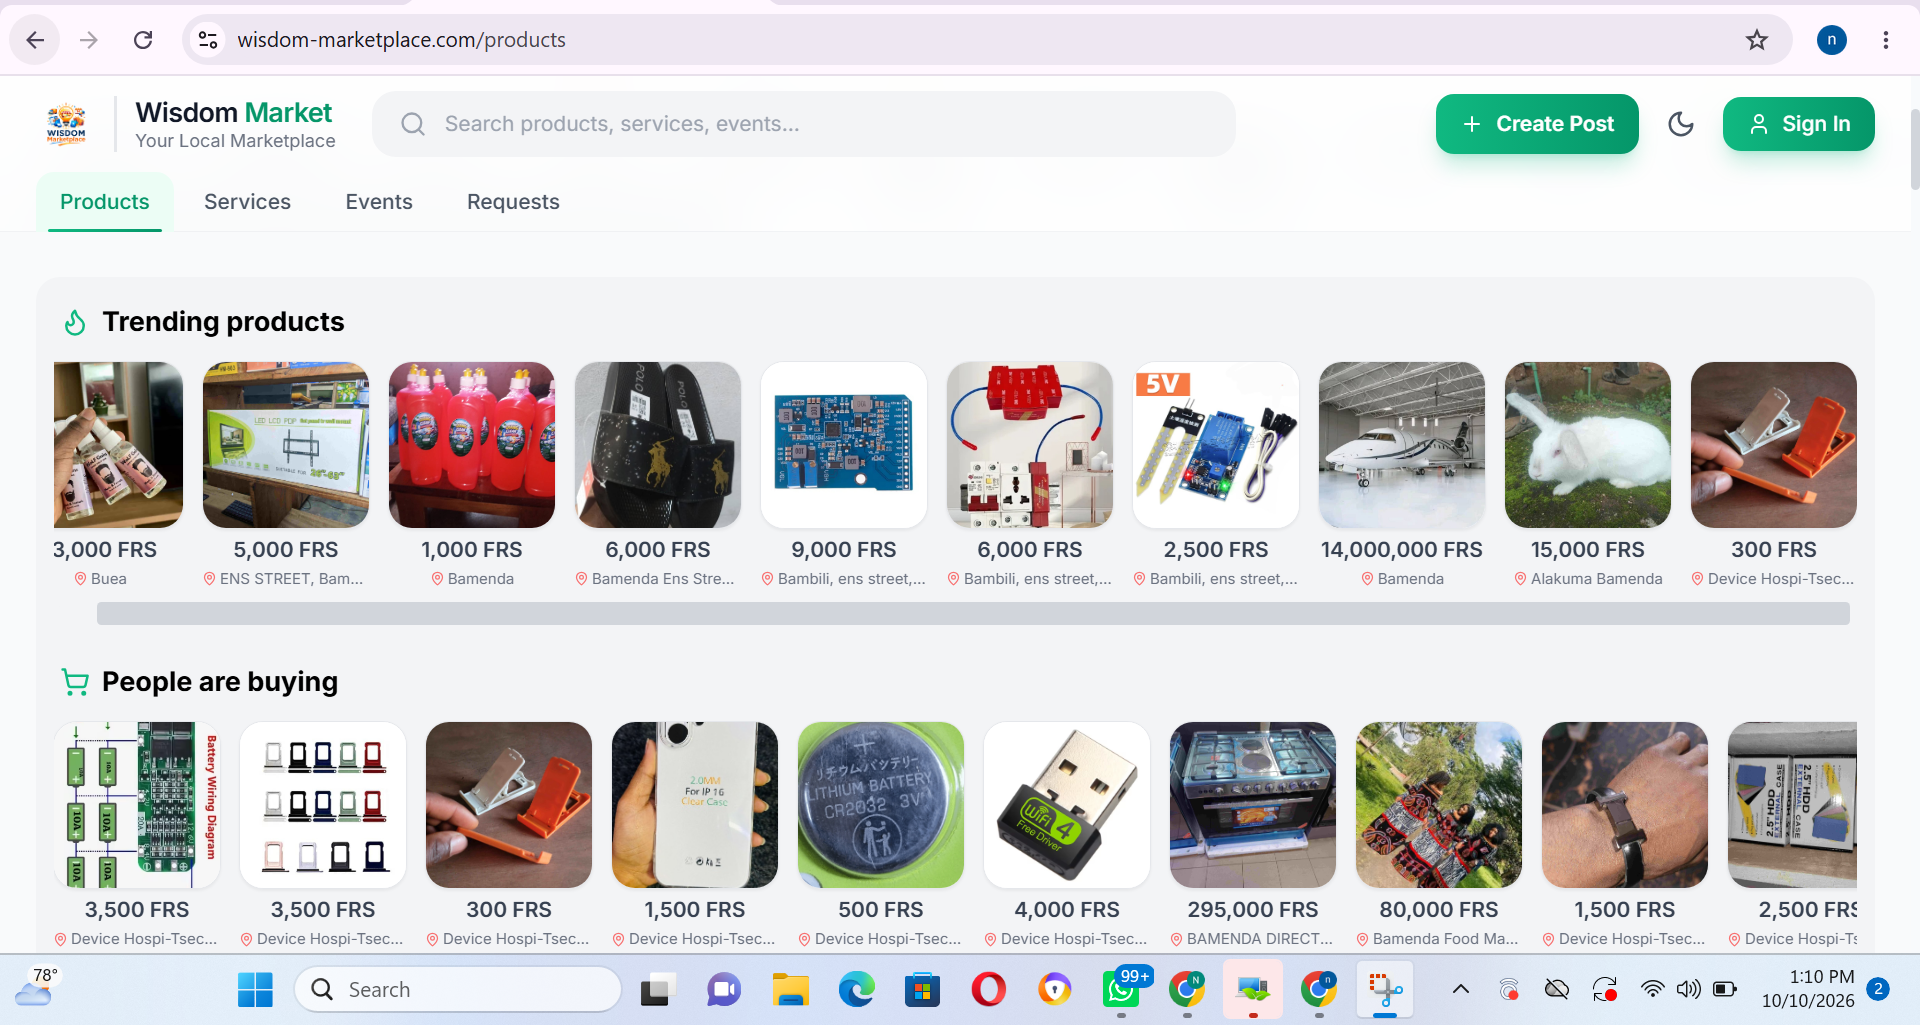View the CR2032 lithium battery product
The width and height of the screenshot is (1920, 1025).
point(880,805)
